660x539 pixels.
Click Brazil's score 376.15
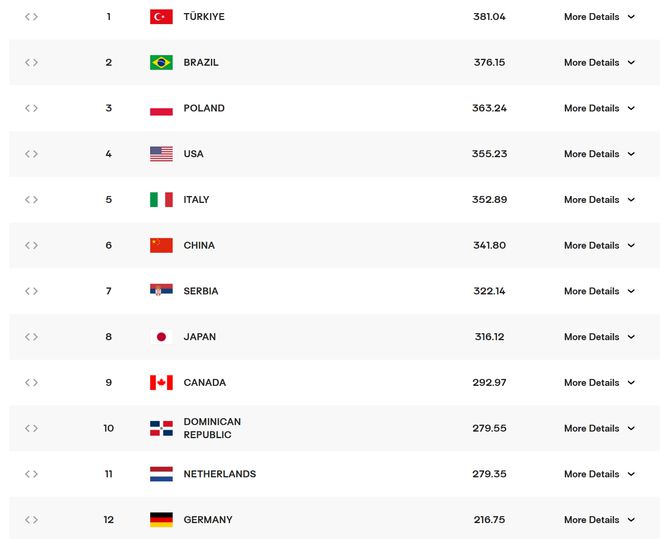489,62
